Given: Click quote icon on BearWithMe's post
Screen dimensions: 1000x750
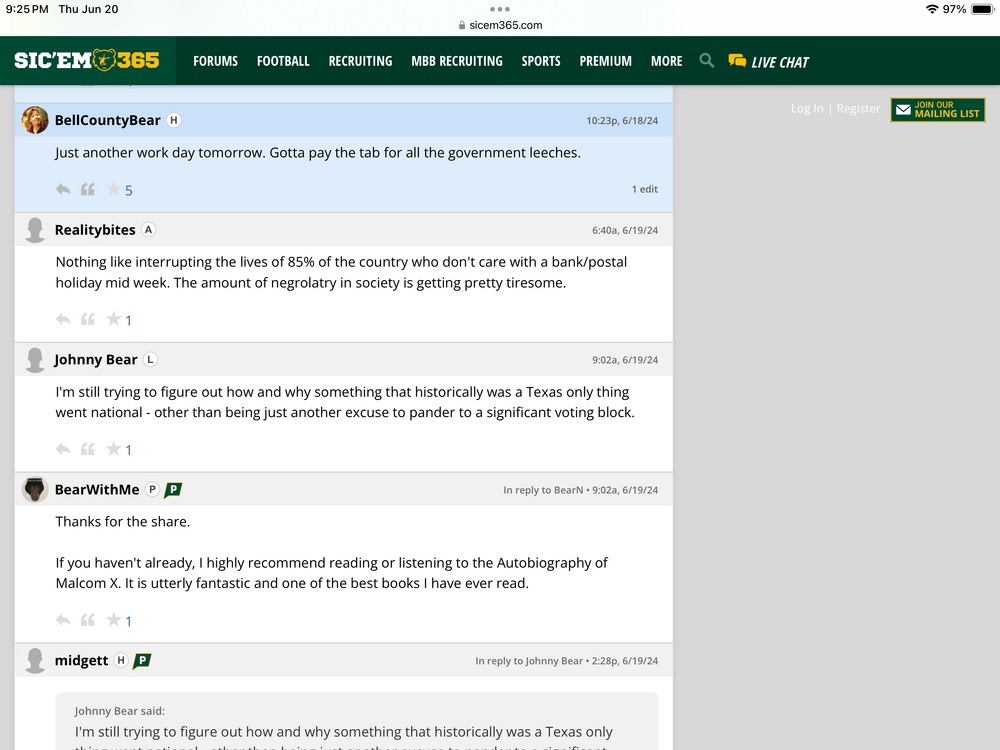Looking at the screenshot, I should [88, 620].
